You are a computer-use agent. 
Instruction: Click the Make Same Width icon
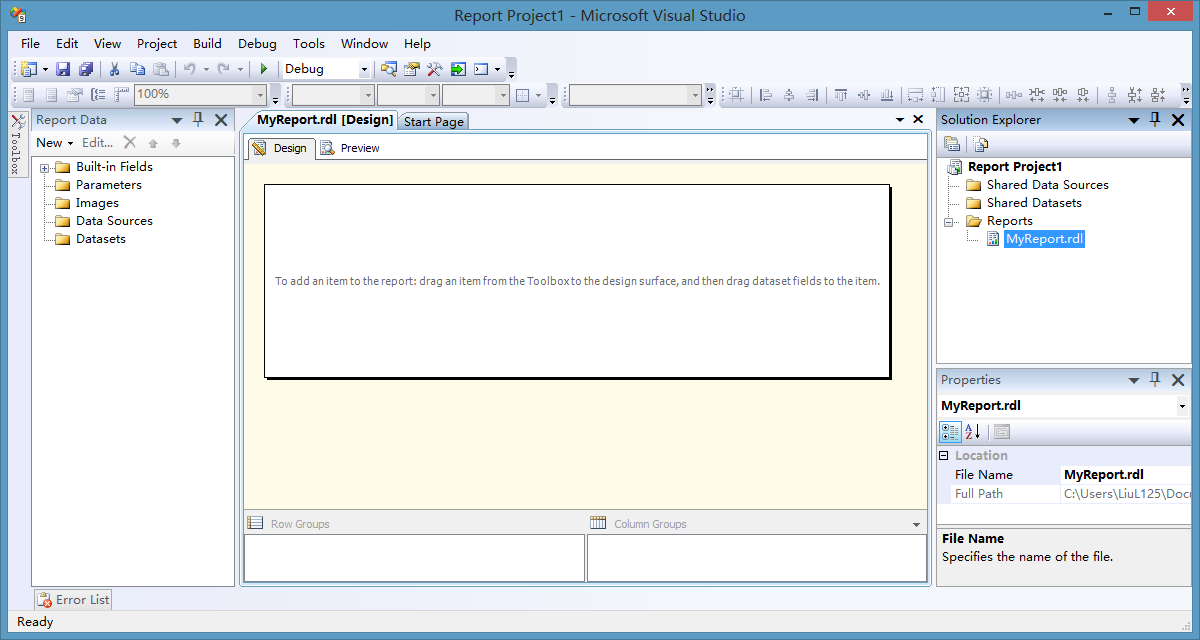tap(915, 95)
